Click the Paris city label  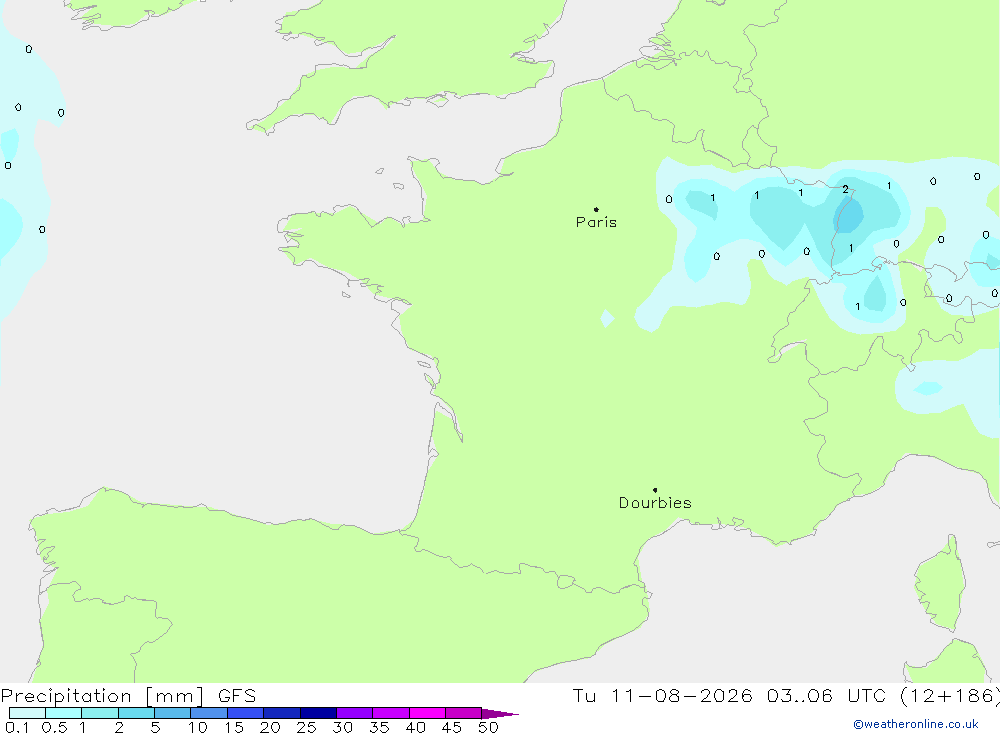[596, 222]
